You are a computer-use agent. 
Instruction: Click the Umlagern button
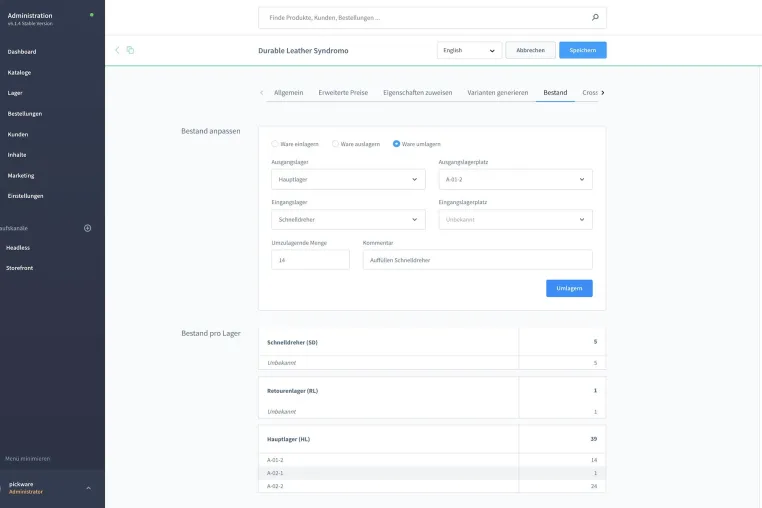tap(569, 288)
